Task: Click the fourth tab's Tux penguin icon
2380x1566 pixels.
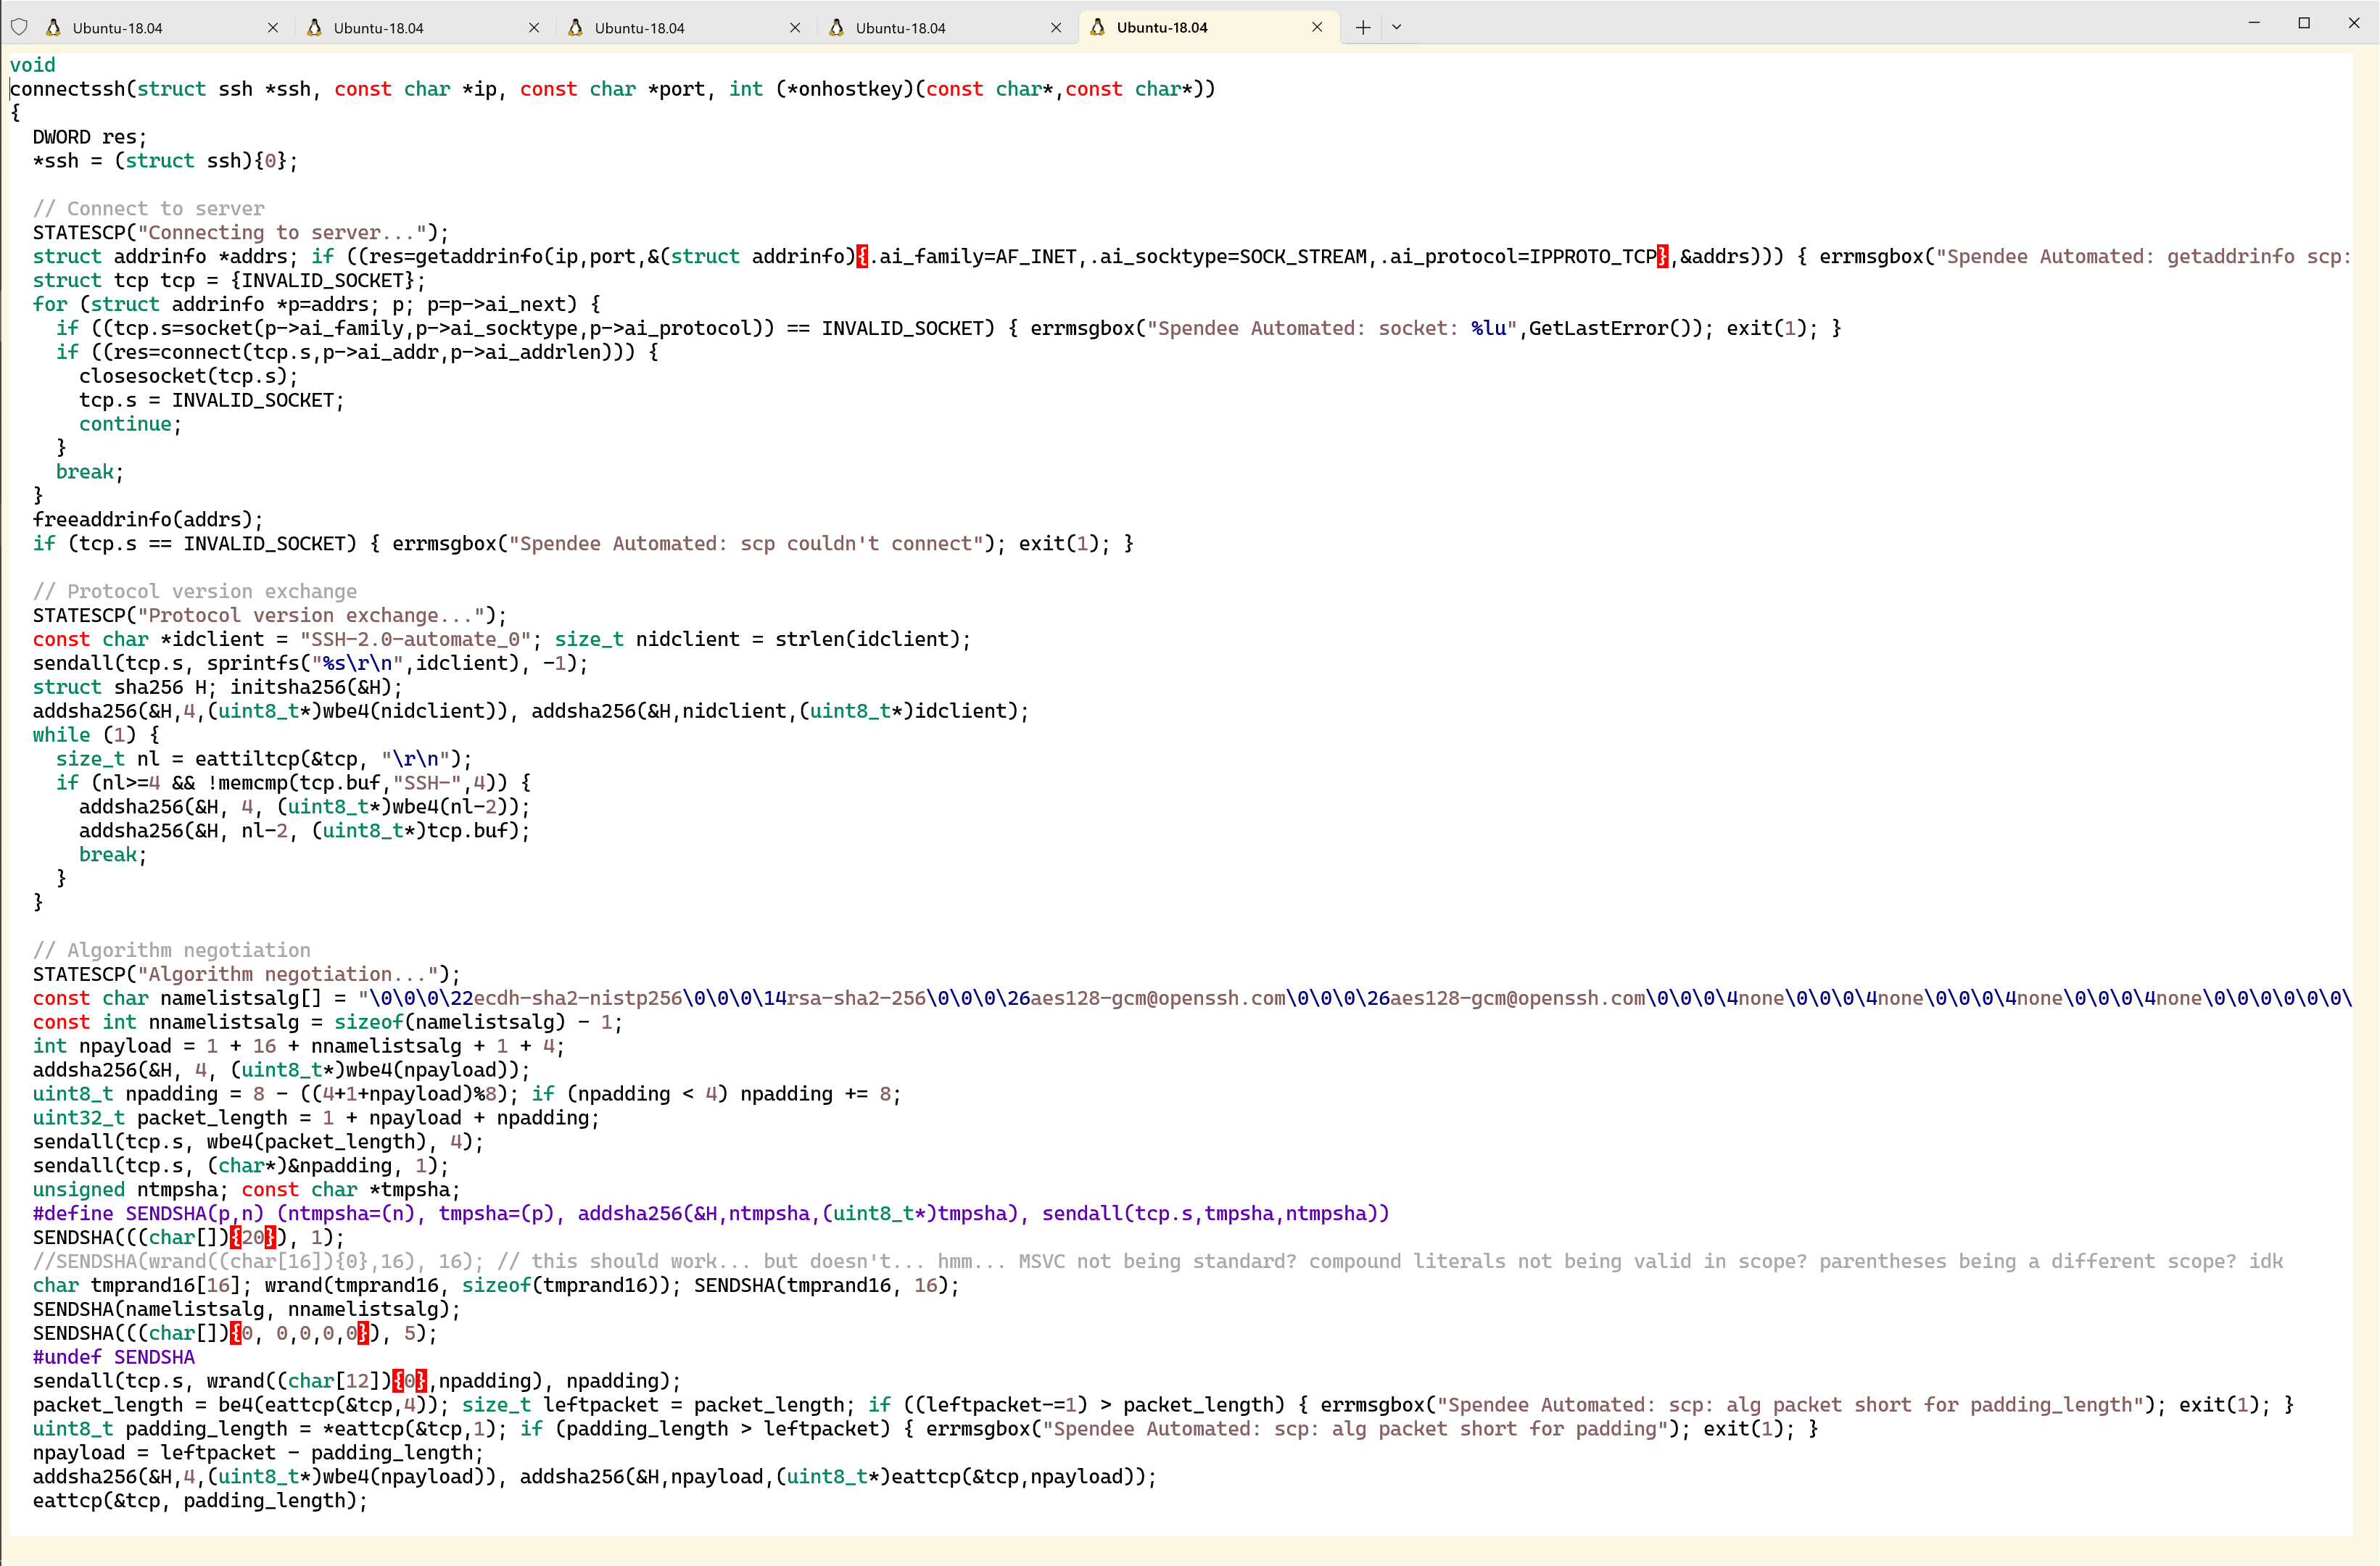Action: point(836,27)
